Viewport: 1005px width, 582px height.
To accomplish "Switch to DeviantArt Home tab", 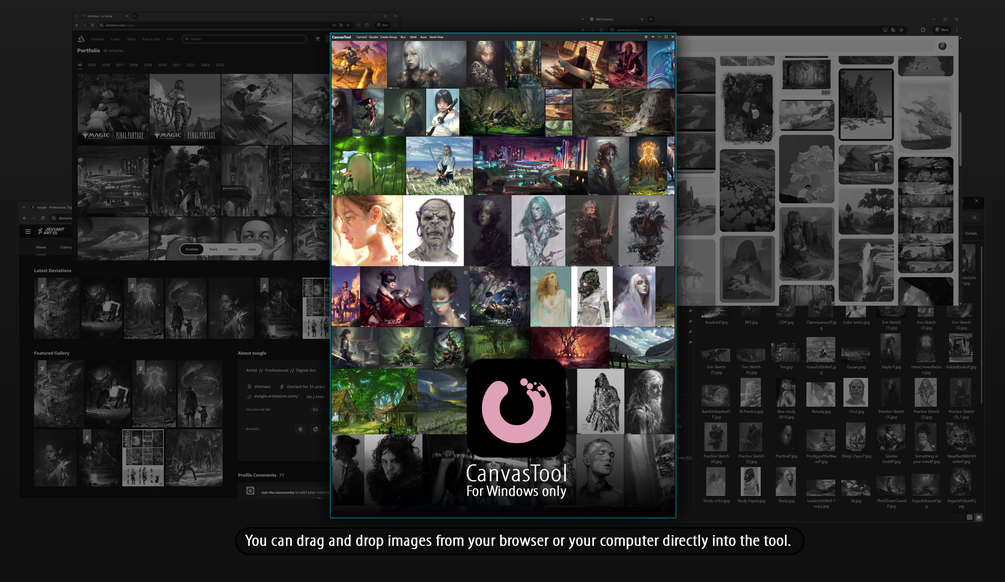I will [41, 247].
